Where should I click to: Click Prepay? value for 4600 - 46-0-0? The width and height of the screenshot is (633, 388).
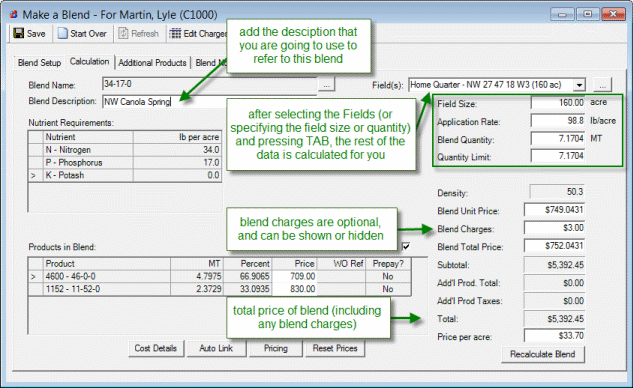[x=388, y=277]
